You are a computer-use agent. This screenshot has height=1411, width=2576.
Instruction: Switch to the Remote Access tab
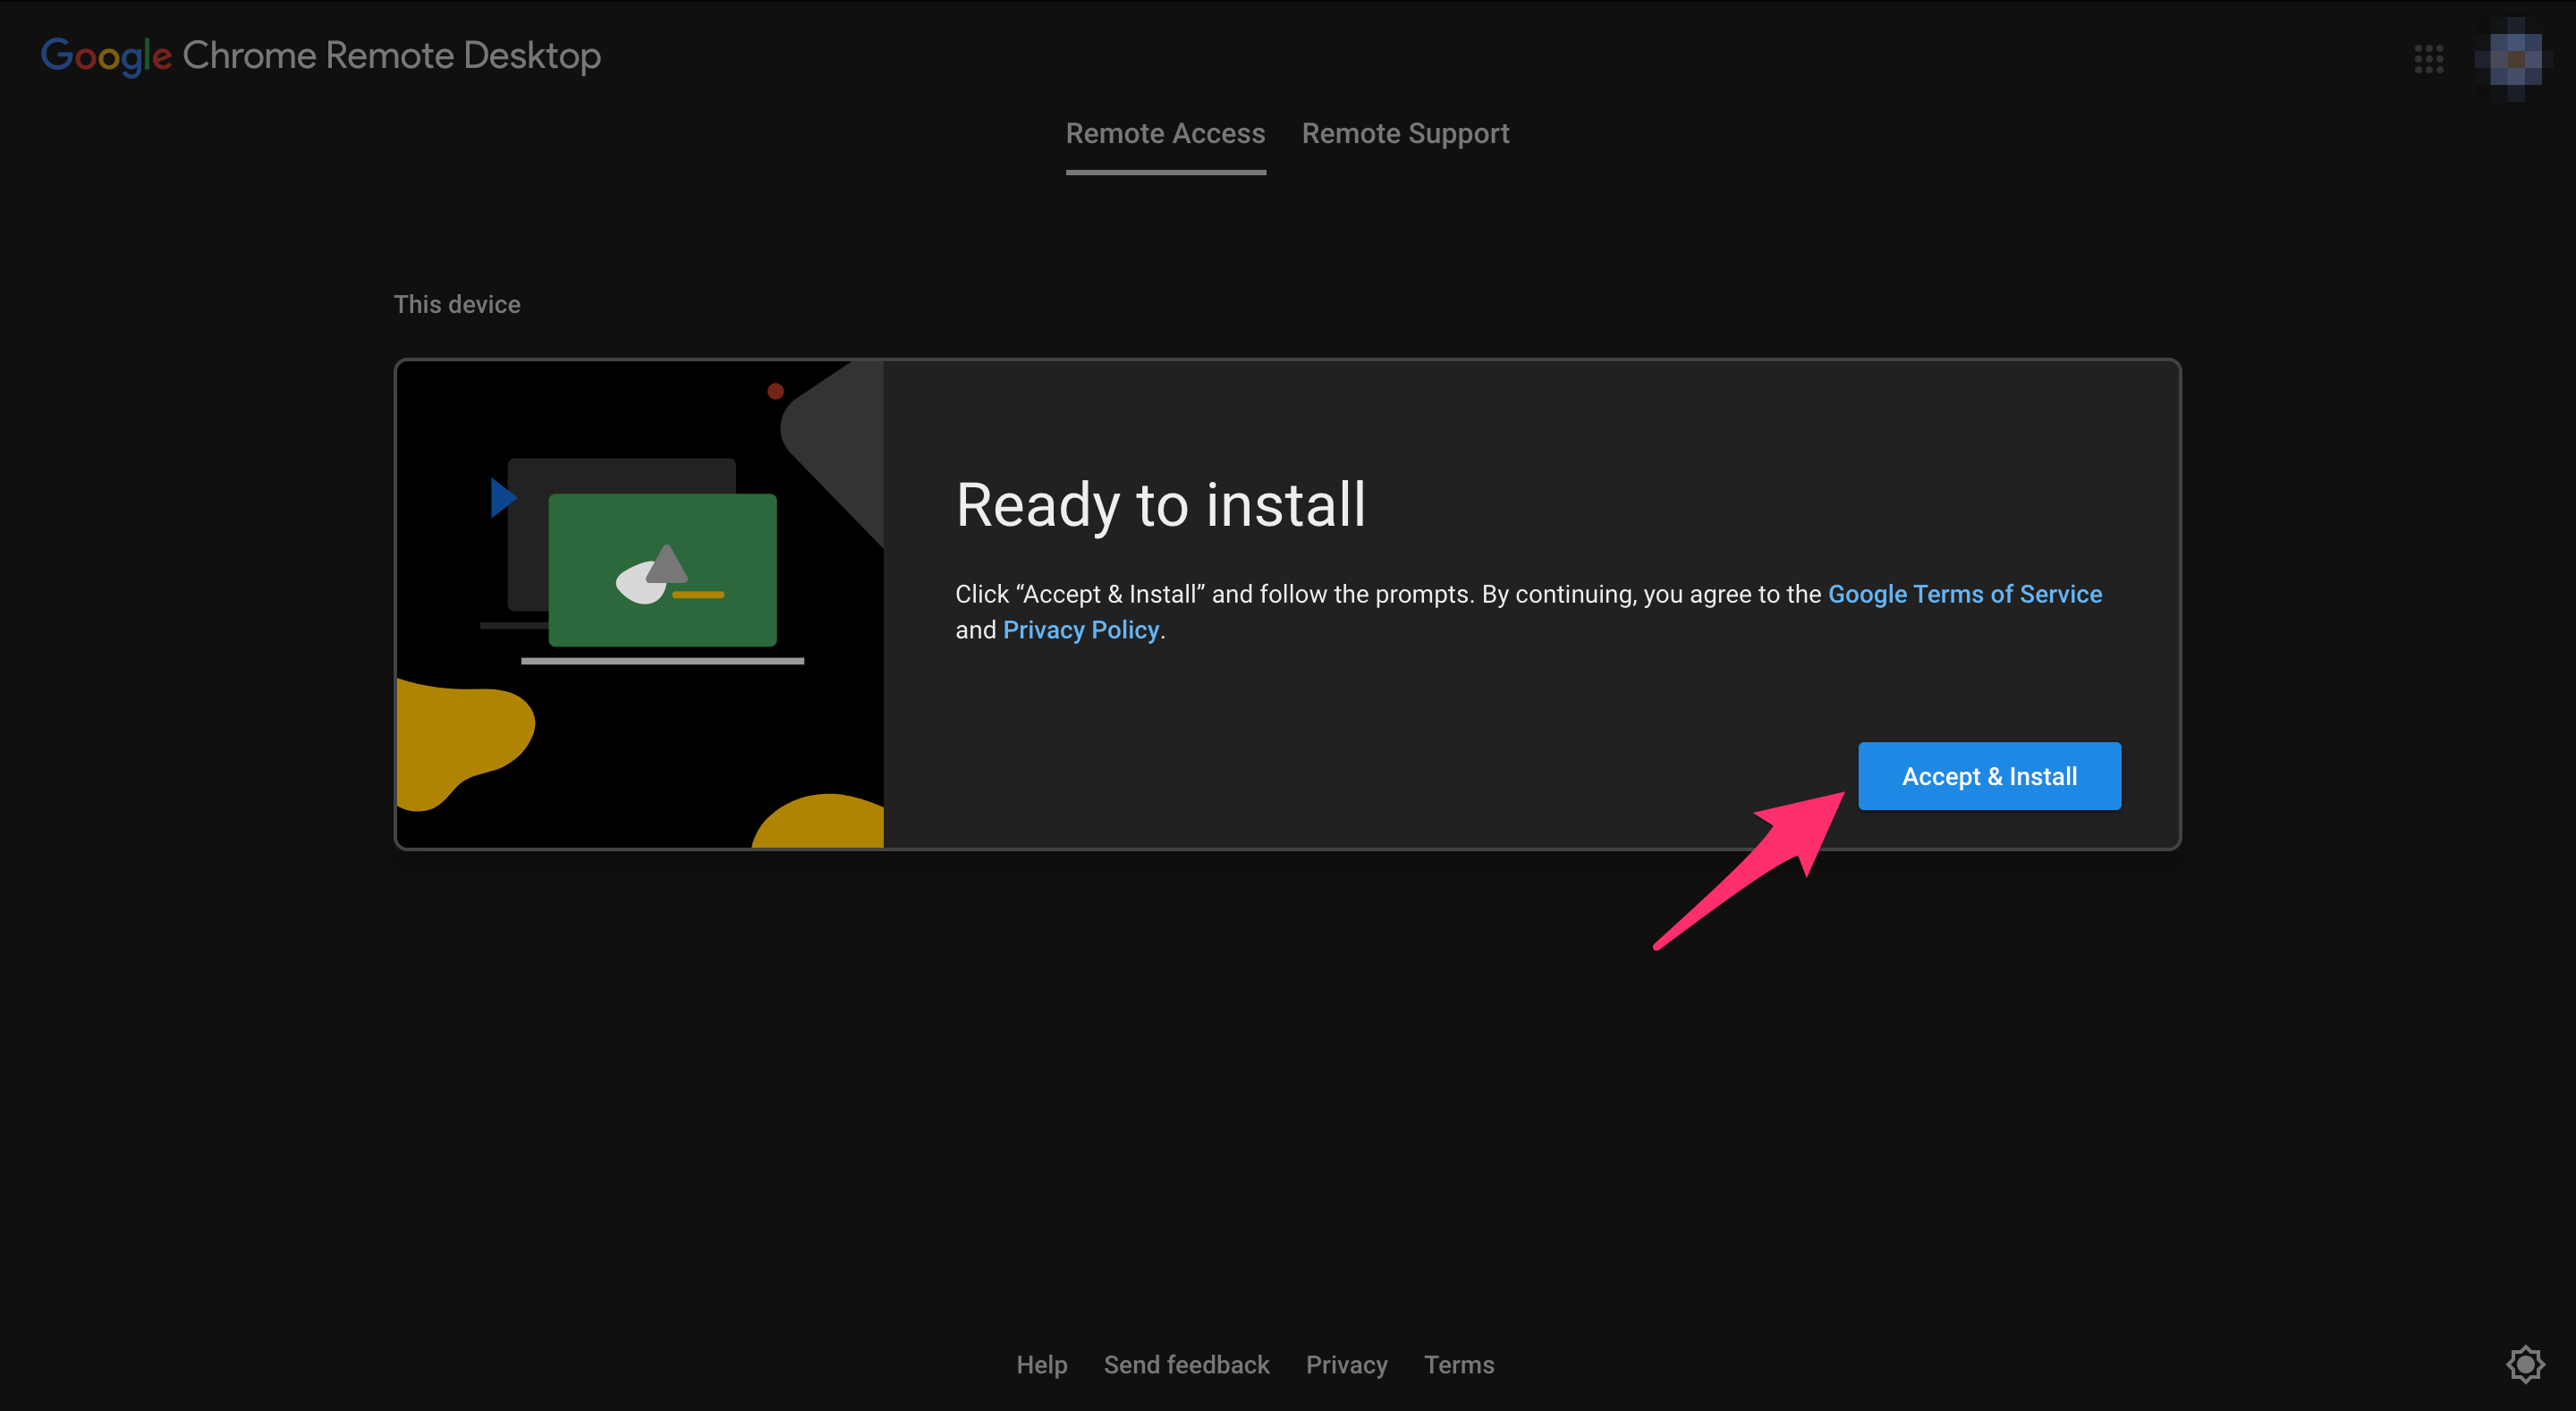coord(1165,133)
